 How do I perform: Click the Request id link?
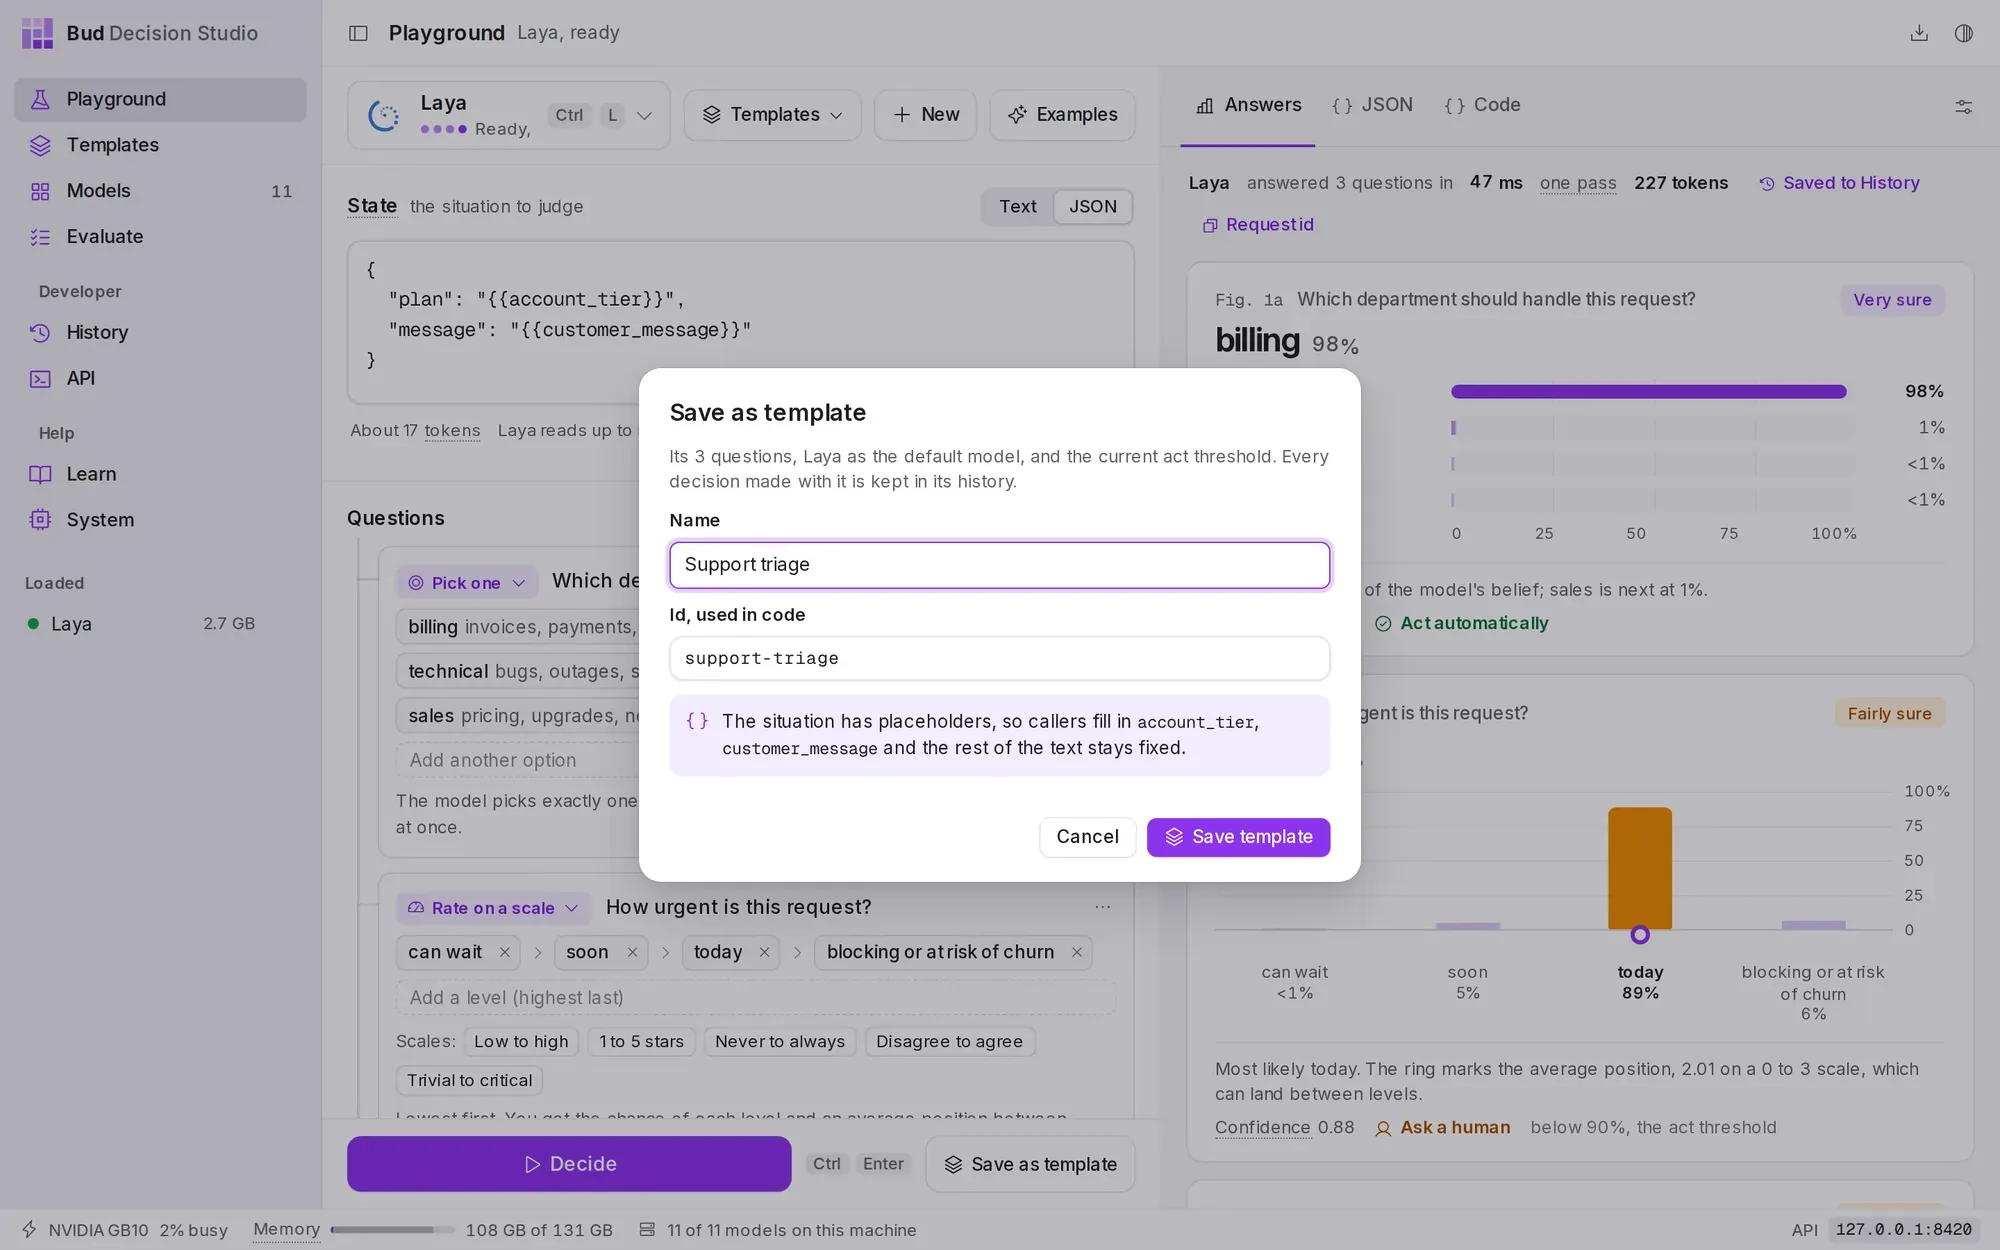point(1258,225)
